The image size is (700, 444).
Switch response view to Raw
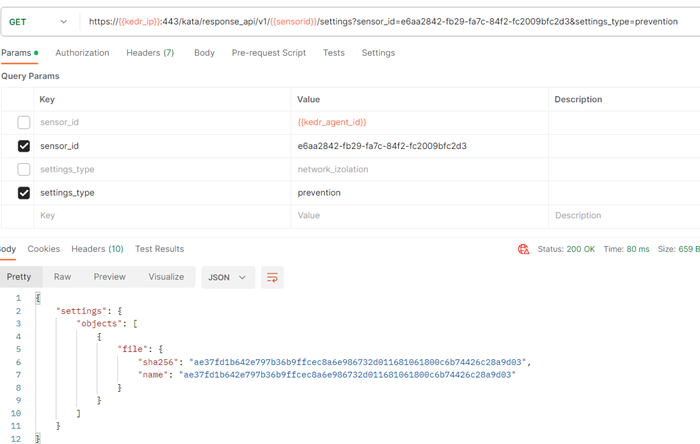tap(62, 277)
